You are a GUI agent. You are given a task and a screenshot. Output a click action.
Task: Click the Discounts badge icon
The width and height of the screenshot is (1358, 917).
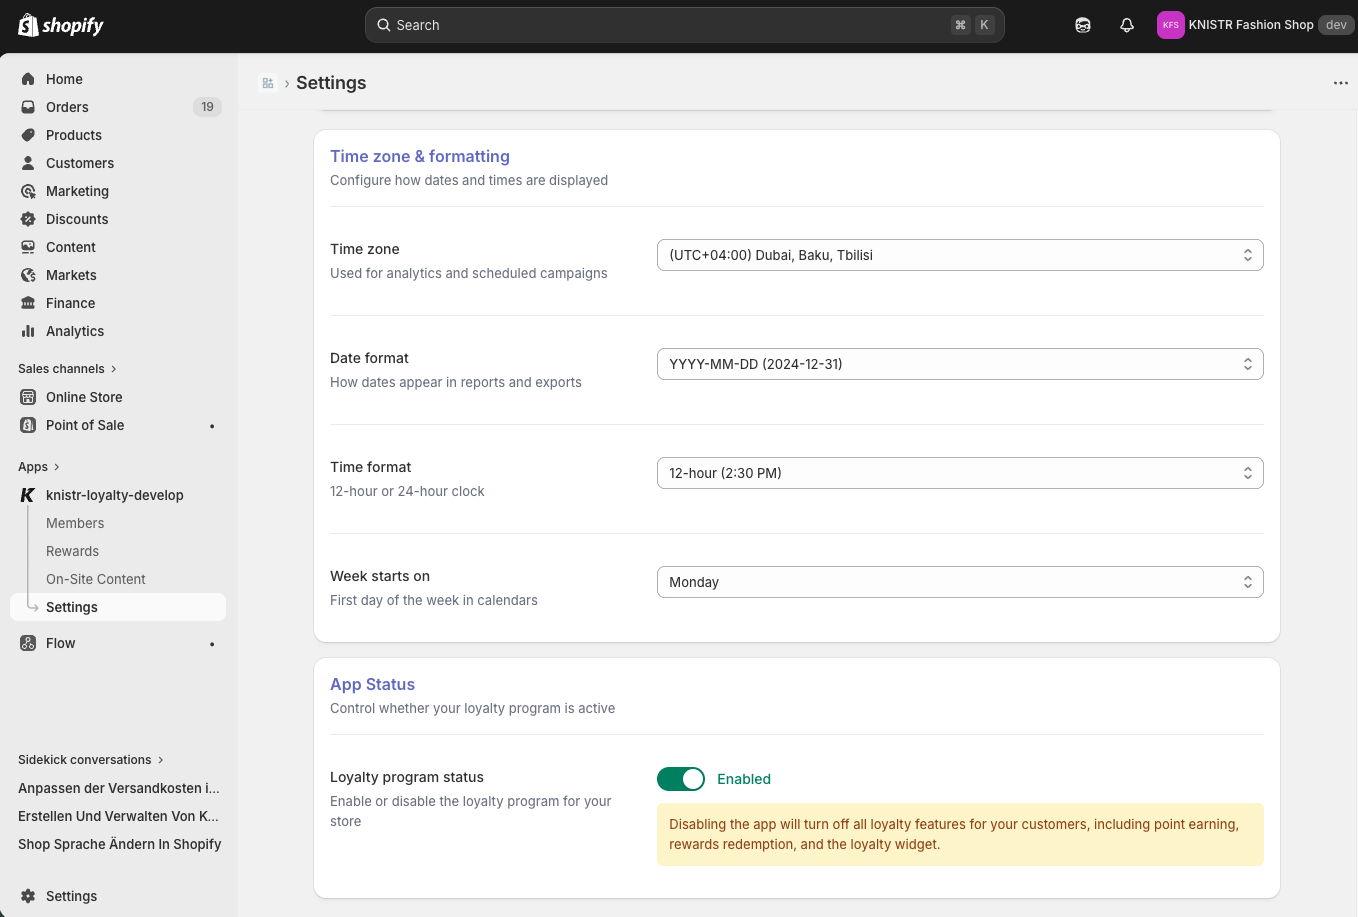pyautogui.click(x=28, y=219)
